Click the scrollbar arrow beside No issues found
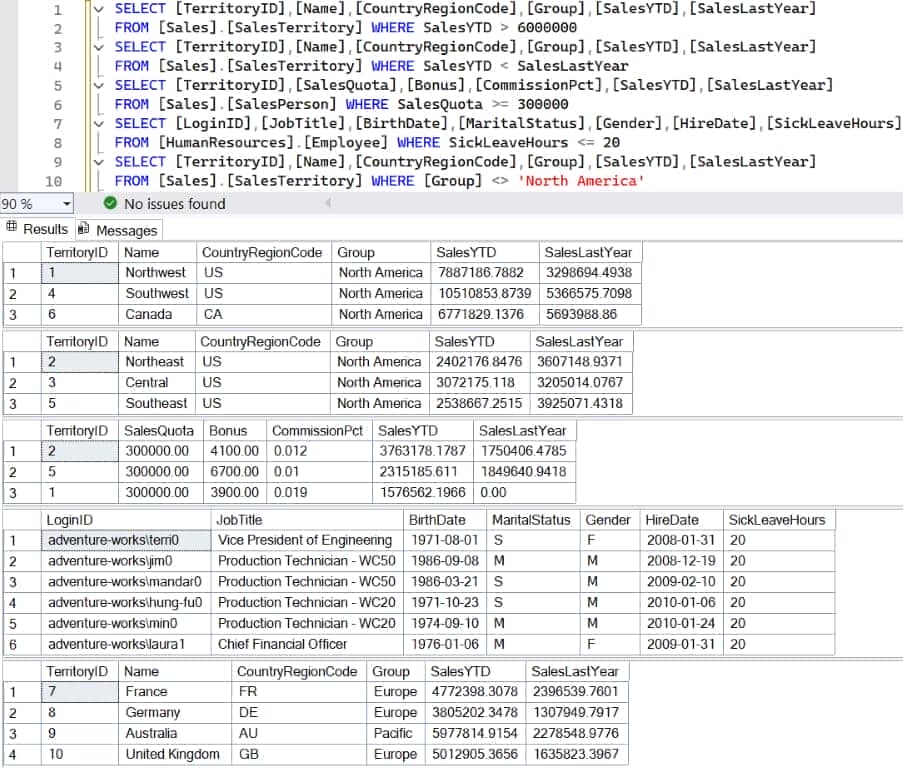 pos(329,202)
